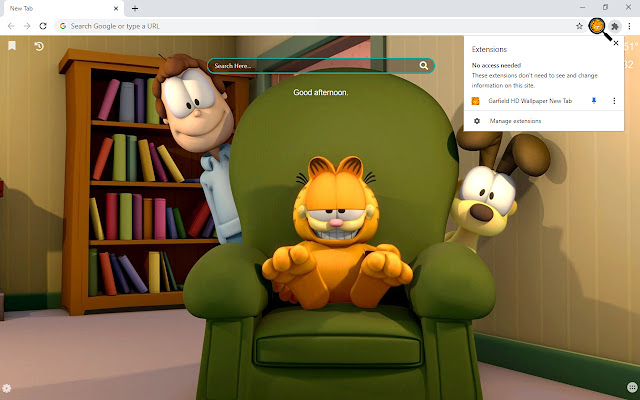
Task: Click Garfield HD Wallpaper New Tab entry
Action: [530, 101]
